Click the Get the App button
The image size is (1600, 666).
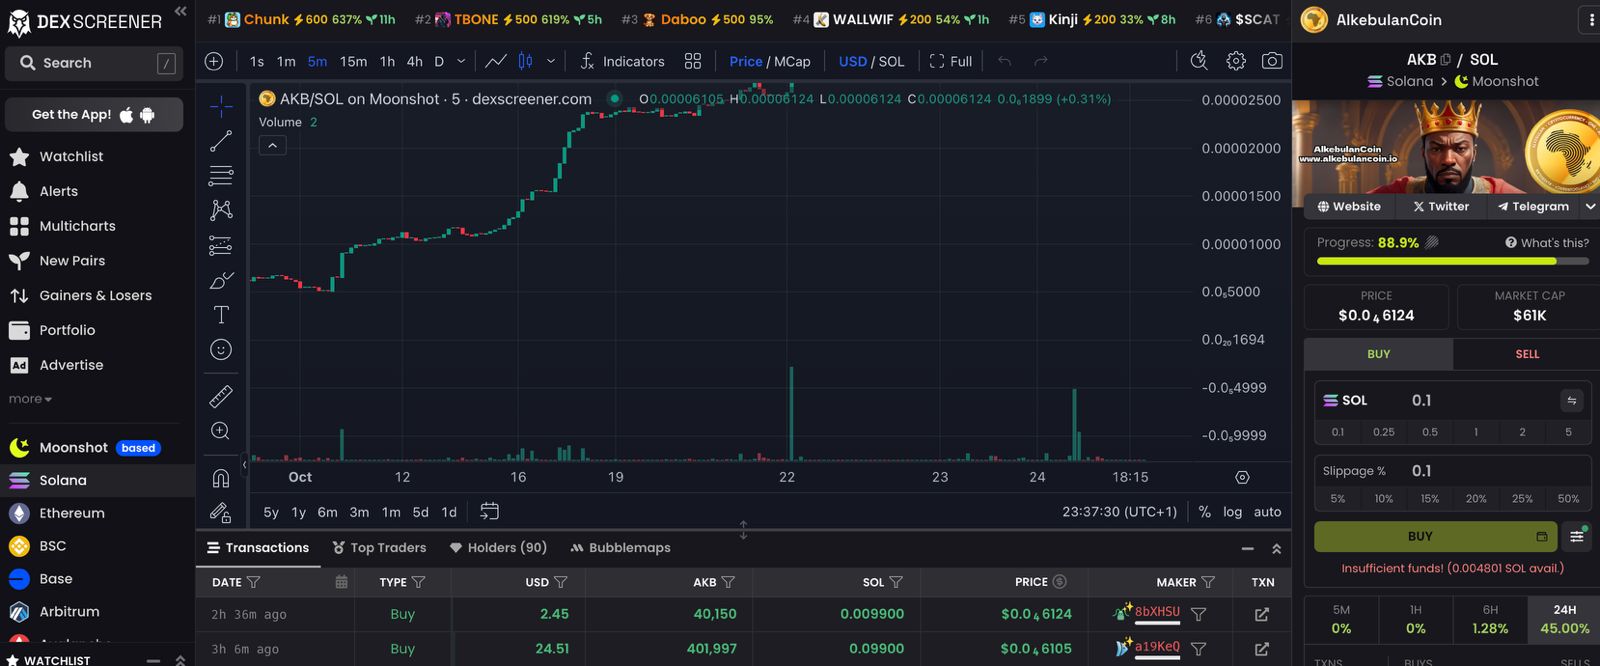pyautogui.click(x=94, y=115)
